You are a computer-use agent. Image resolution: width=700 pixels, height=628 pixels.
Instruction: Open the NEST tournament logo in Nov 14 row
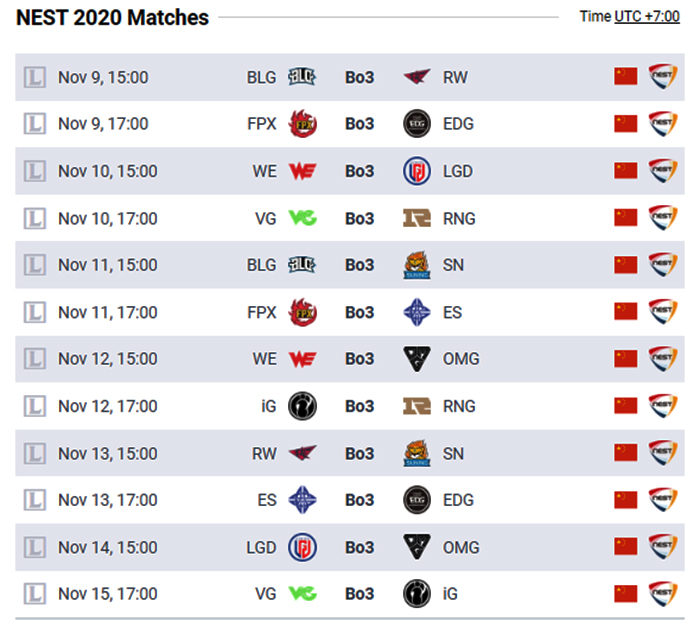[x=663, y=547]
